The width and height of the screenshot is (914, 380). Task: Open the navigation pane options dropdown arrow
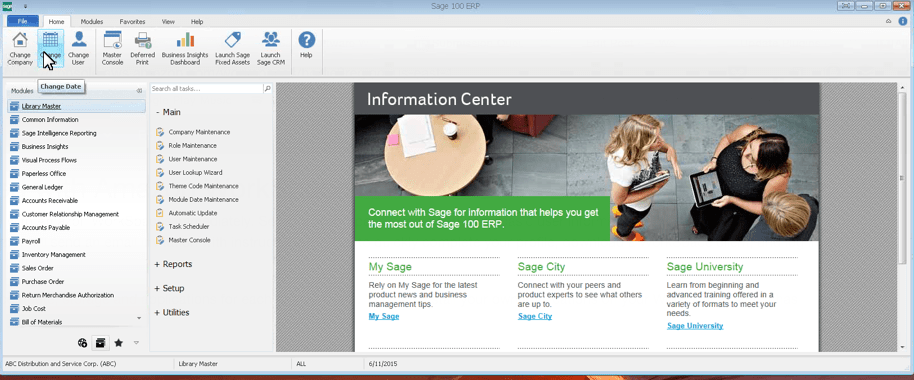[x=136, y=343]
